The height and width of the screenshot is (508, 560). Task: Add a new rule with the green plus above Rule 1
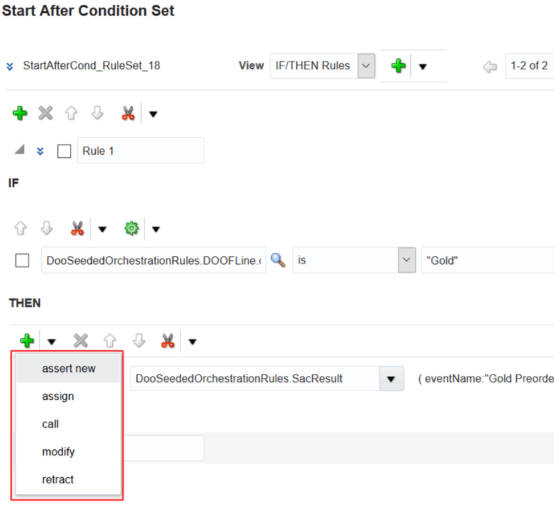20,113
